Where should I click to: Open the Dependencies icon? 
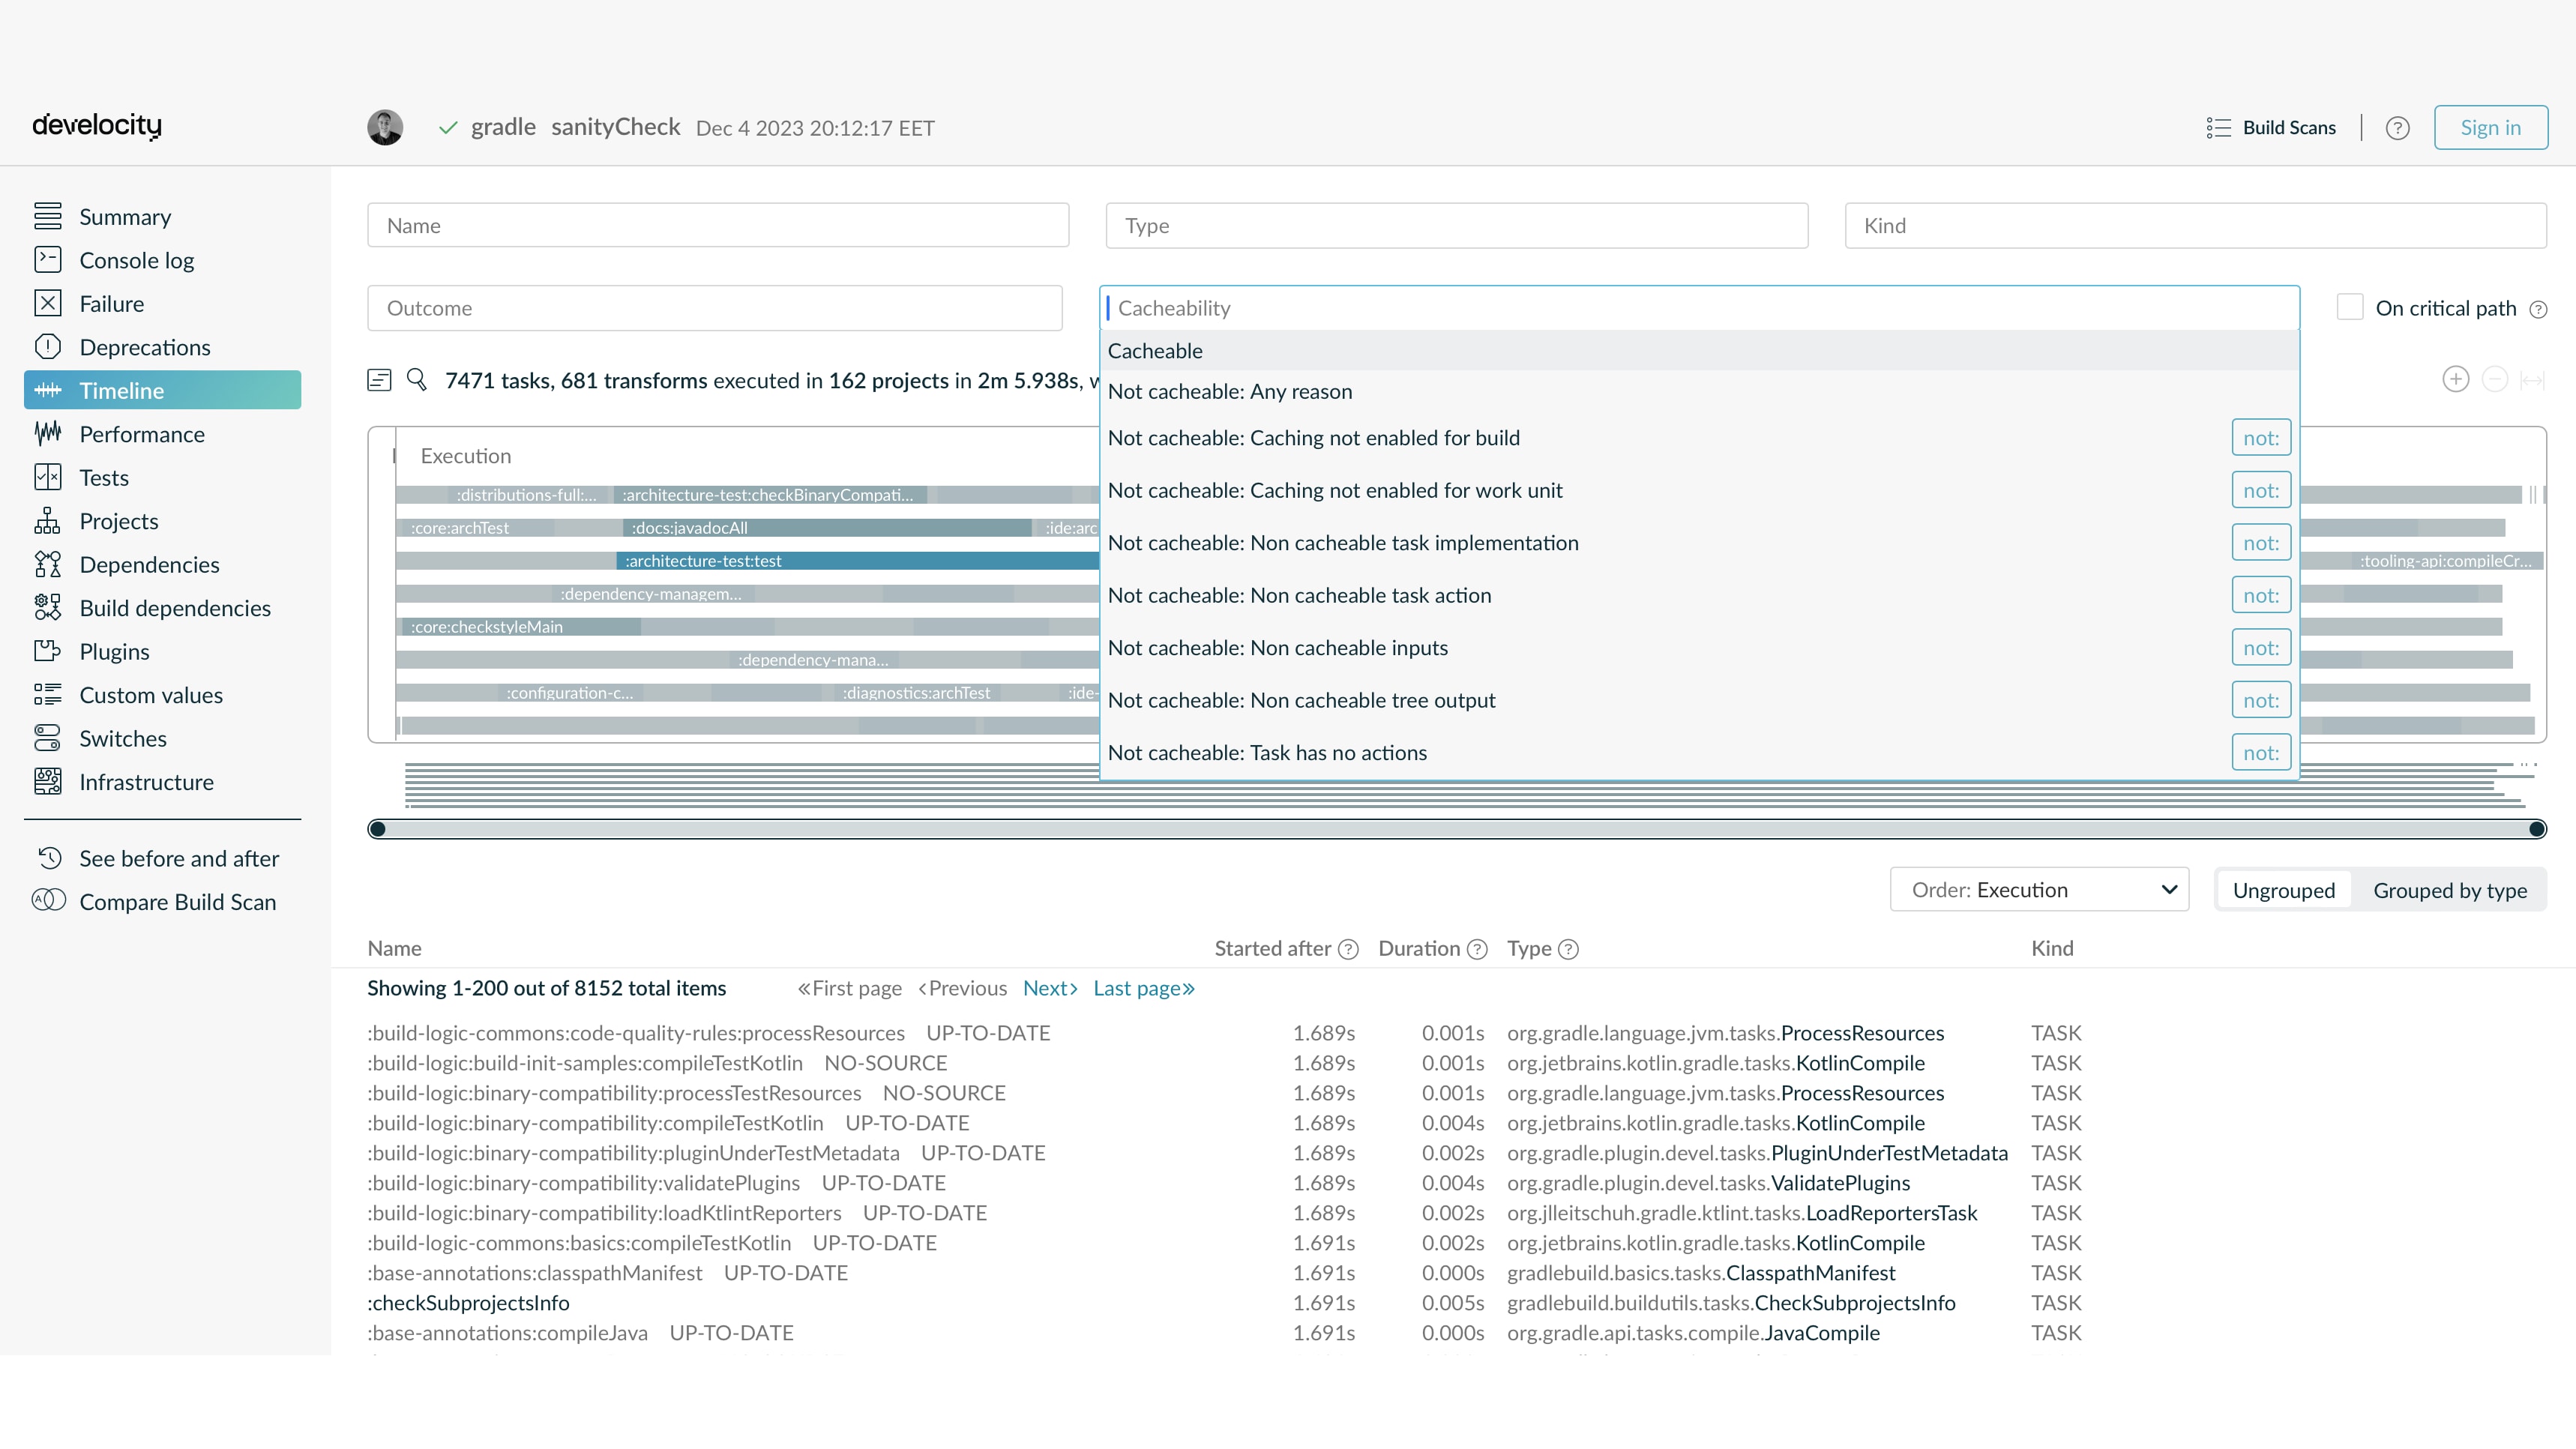[47, 564]
